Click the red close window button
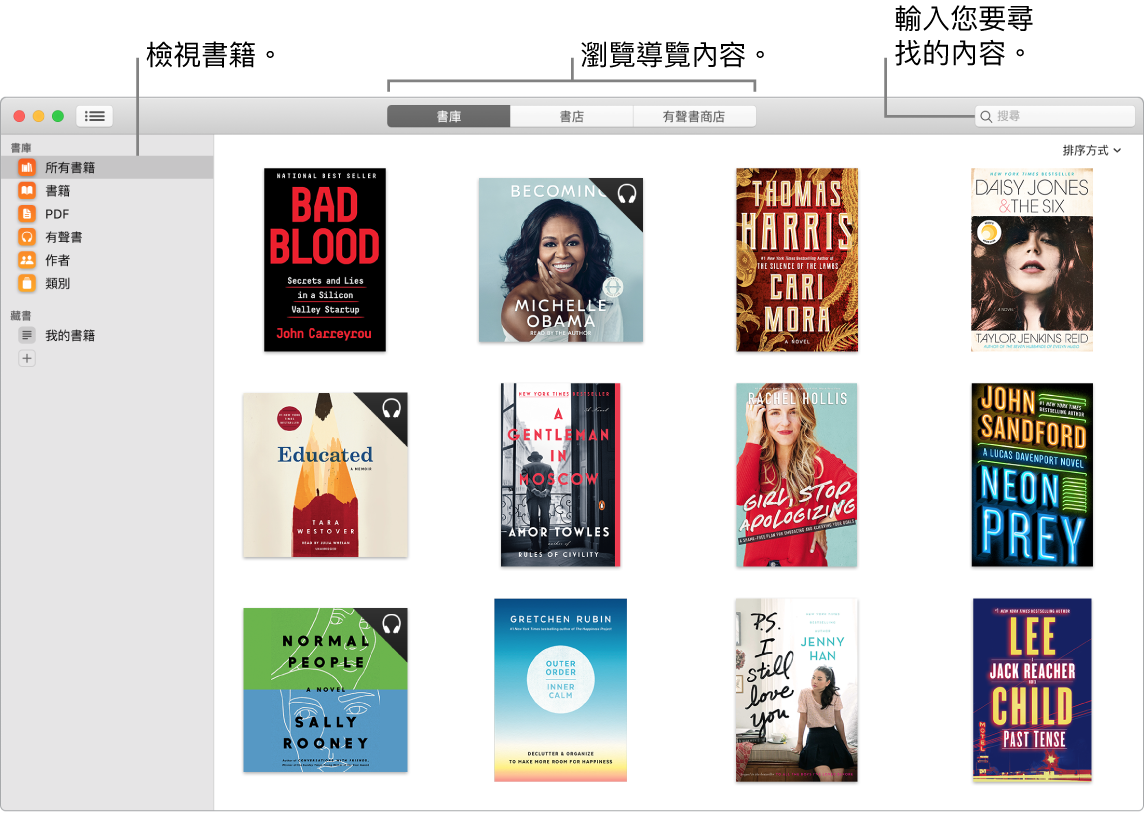Image resolution: width=1144 pixels, height=814 pixels. pos(20,116)
